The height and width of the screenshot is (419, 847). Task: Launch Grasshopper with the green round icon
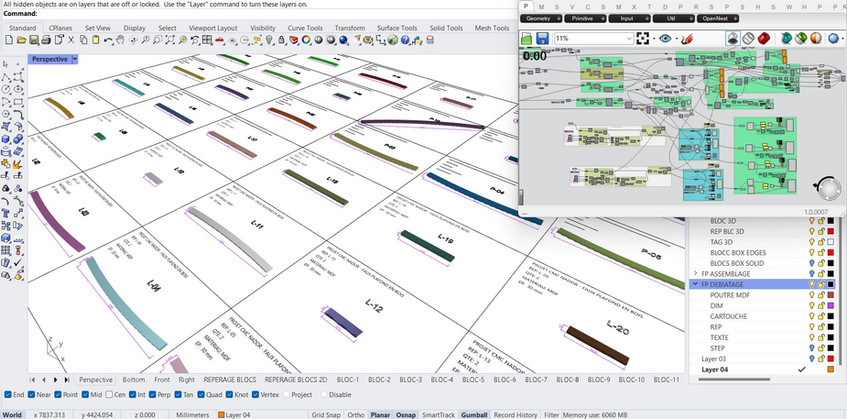393,40
